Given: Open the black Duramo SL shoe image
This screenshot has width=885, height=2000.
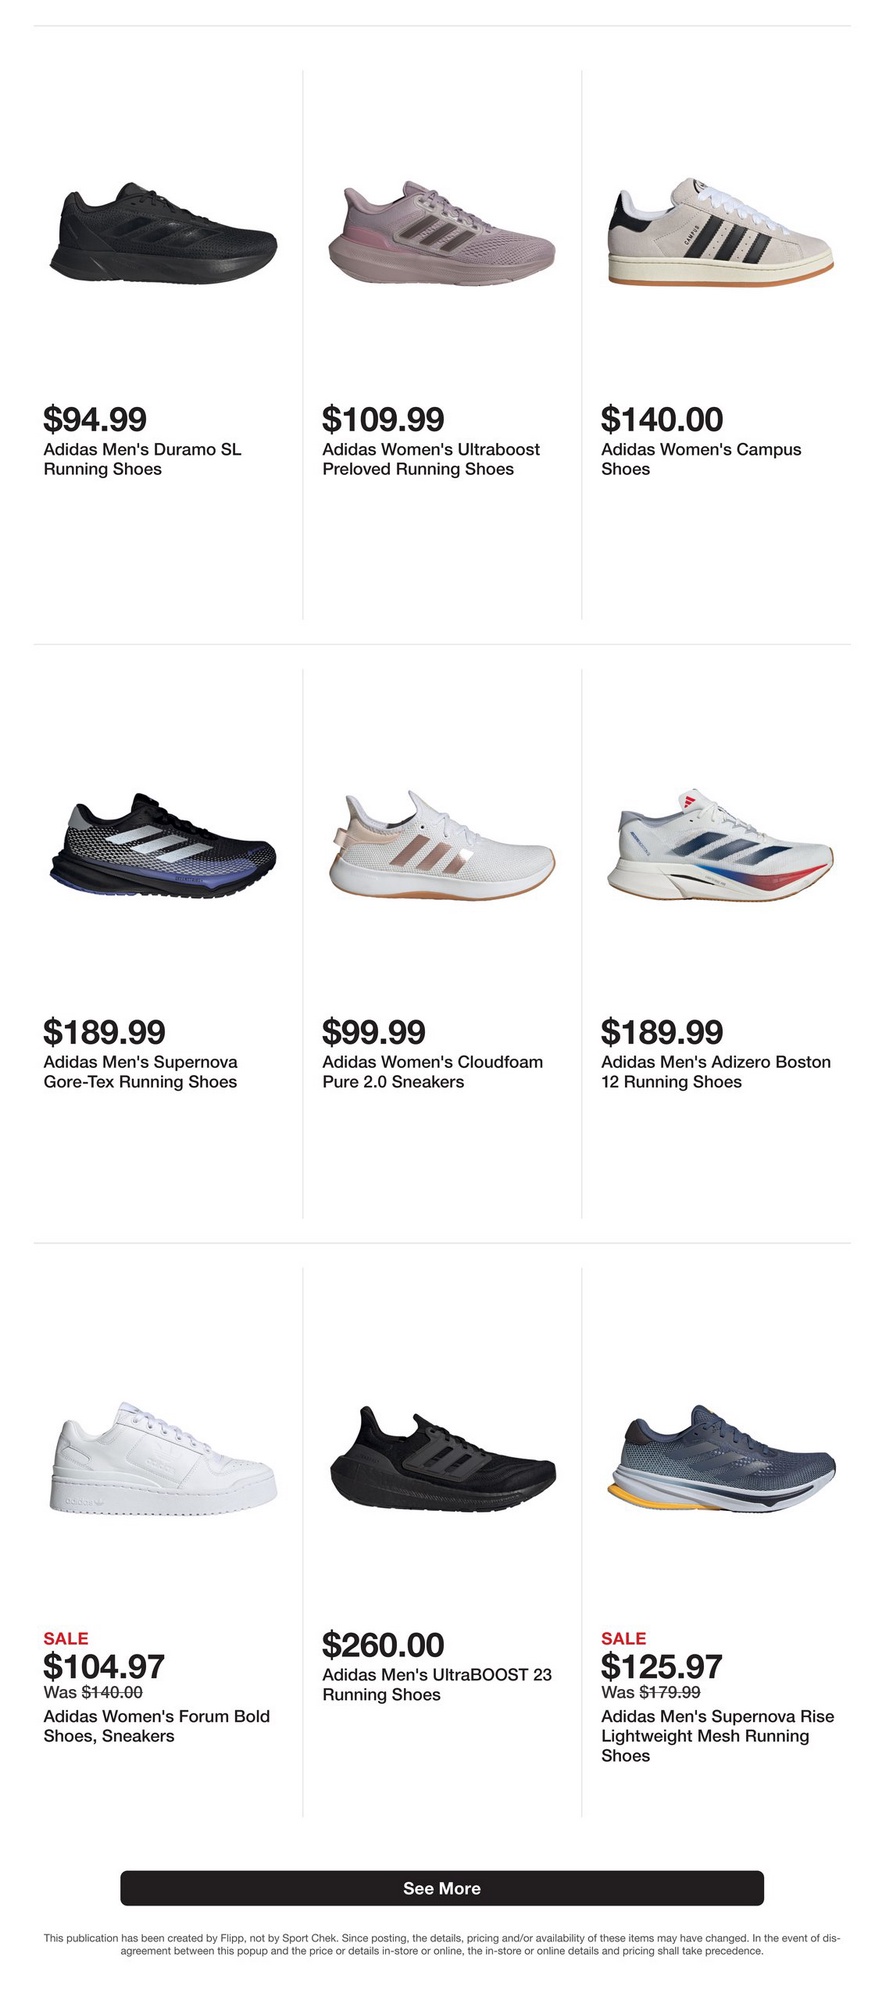Looking at the screenshot, I should pyautogui.click(x=163, y=234).
